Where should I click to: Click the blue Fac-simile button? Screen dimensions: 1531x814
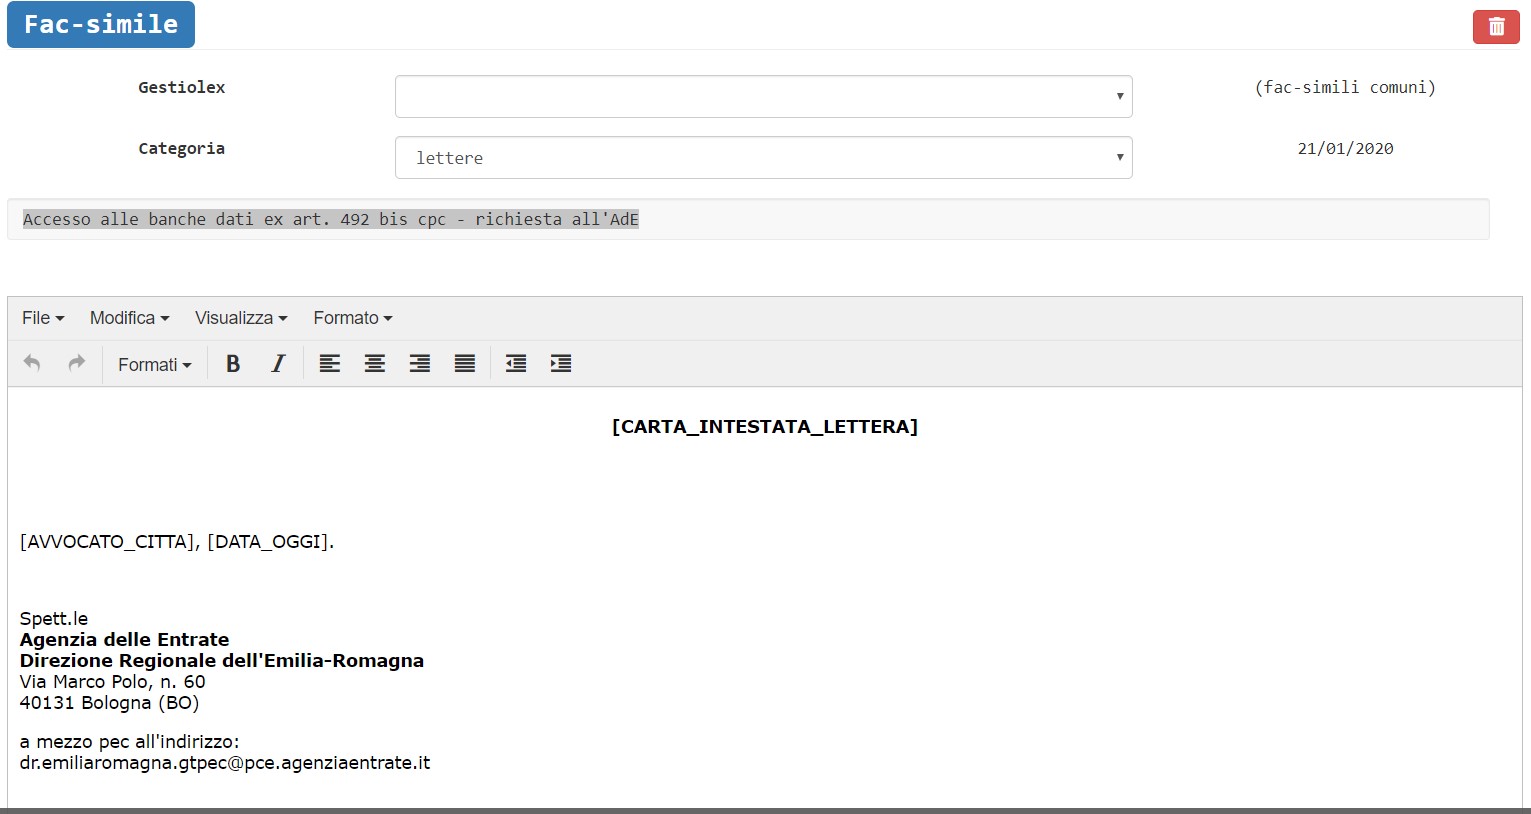(x=100, y=24)
